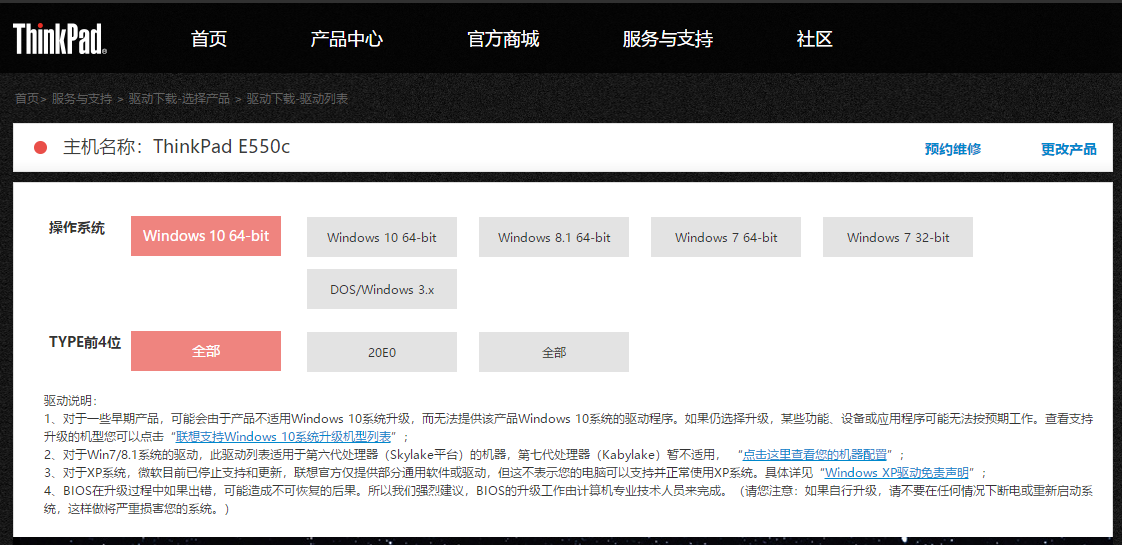Click the 预约维修 link
1122x545 pixels.
click(952, 149)
